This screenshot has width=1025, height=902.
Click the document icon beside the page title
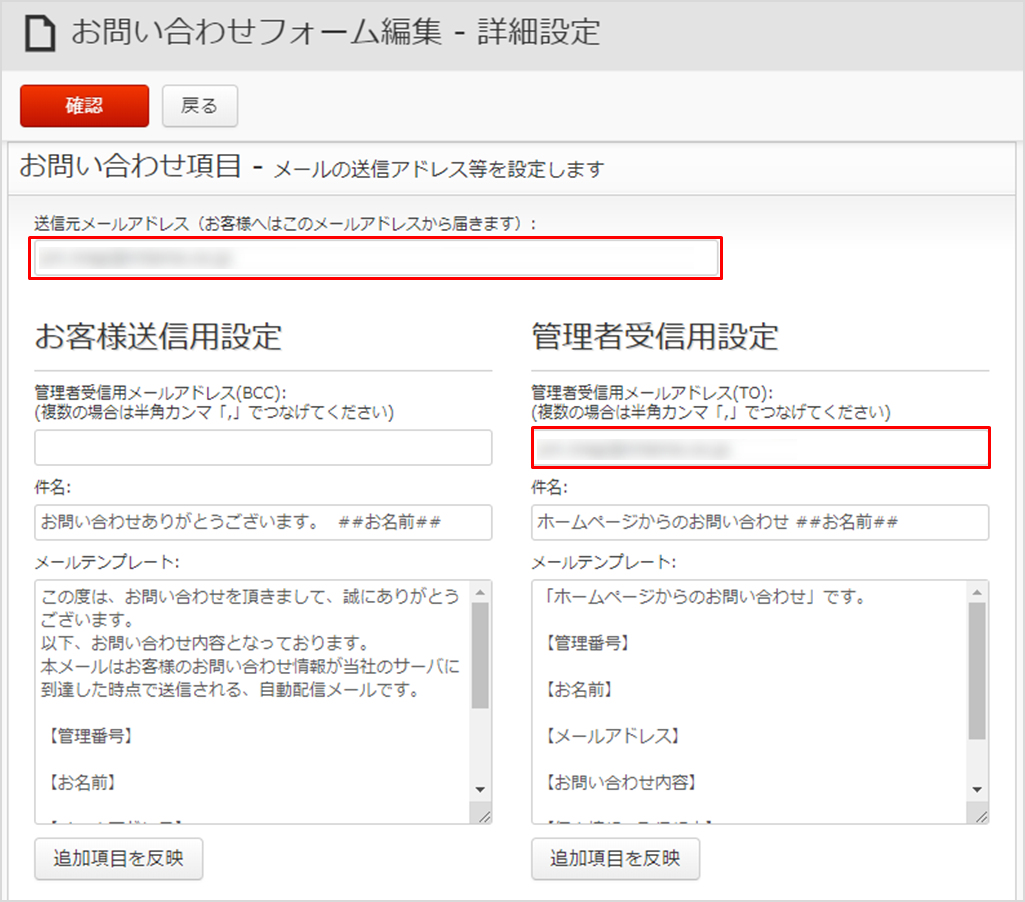[x=40, y=33]
